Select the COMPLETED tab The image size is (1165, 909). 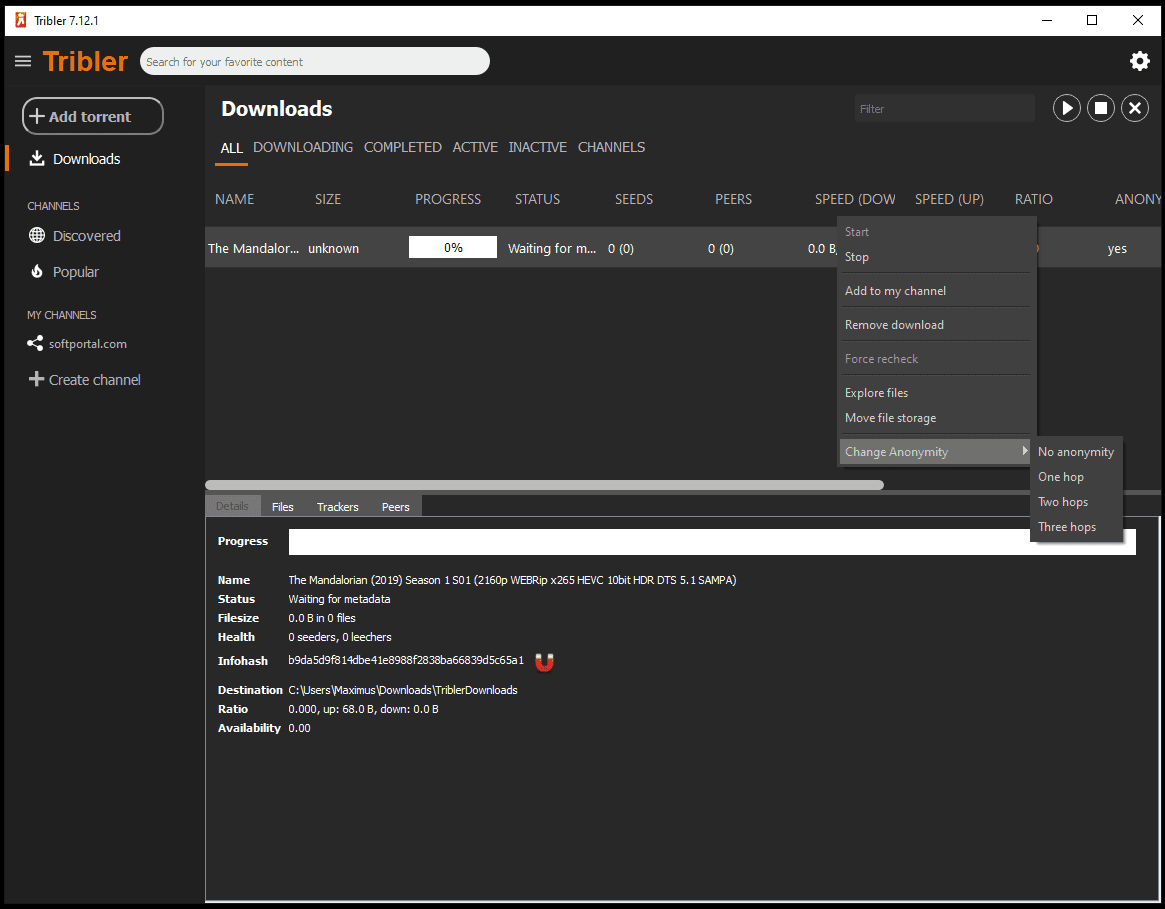403,147
